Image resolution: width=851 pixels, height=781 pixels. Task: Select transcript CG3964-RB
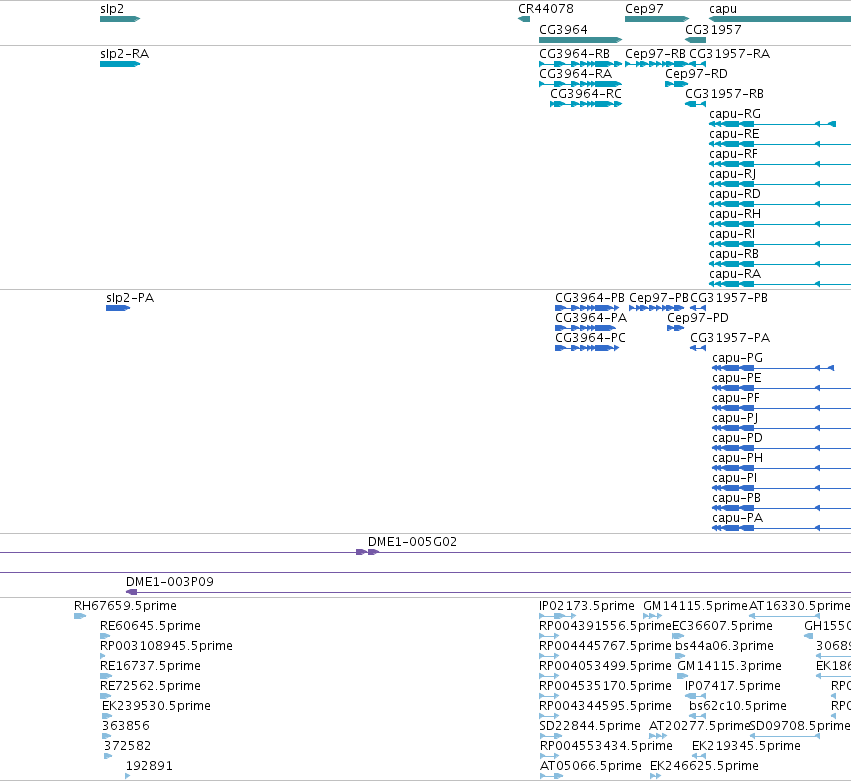point(580,64)
